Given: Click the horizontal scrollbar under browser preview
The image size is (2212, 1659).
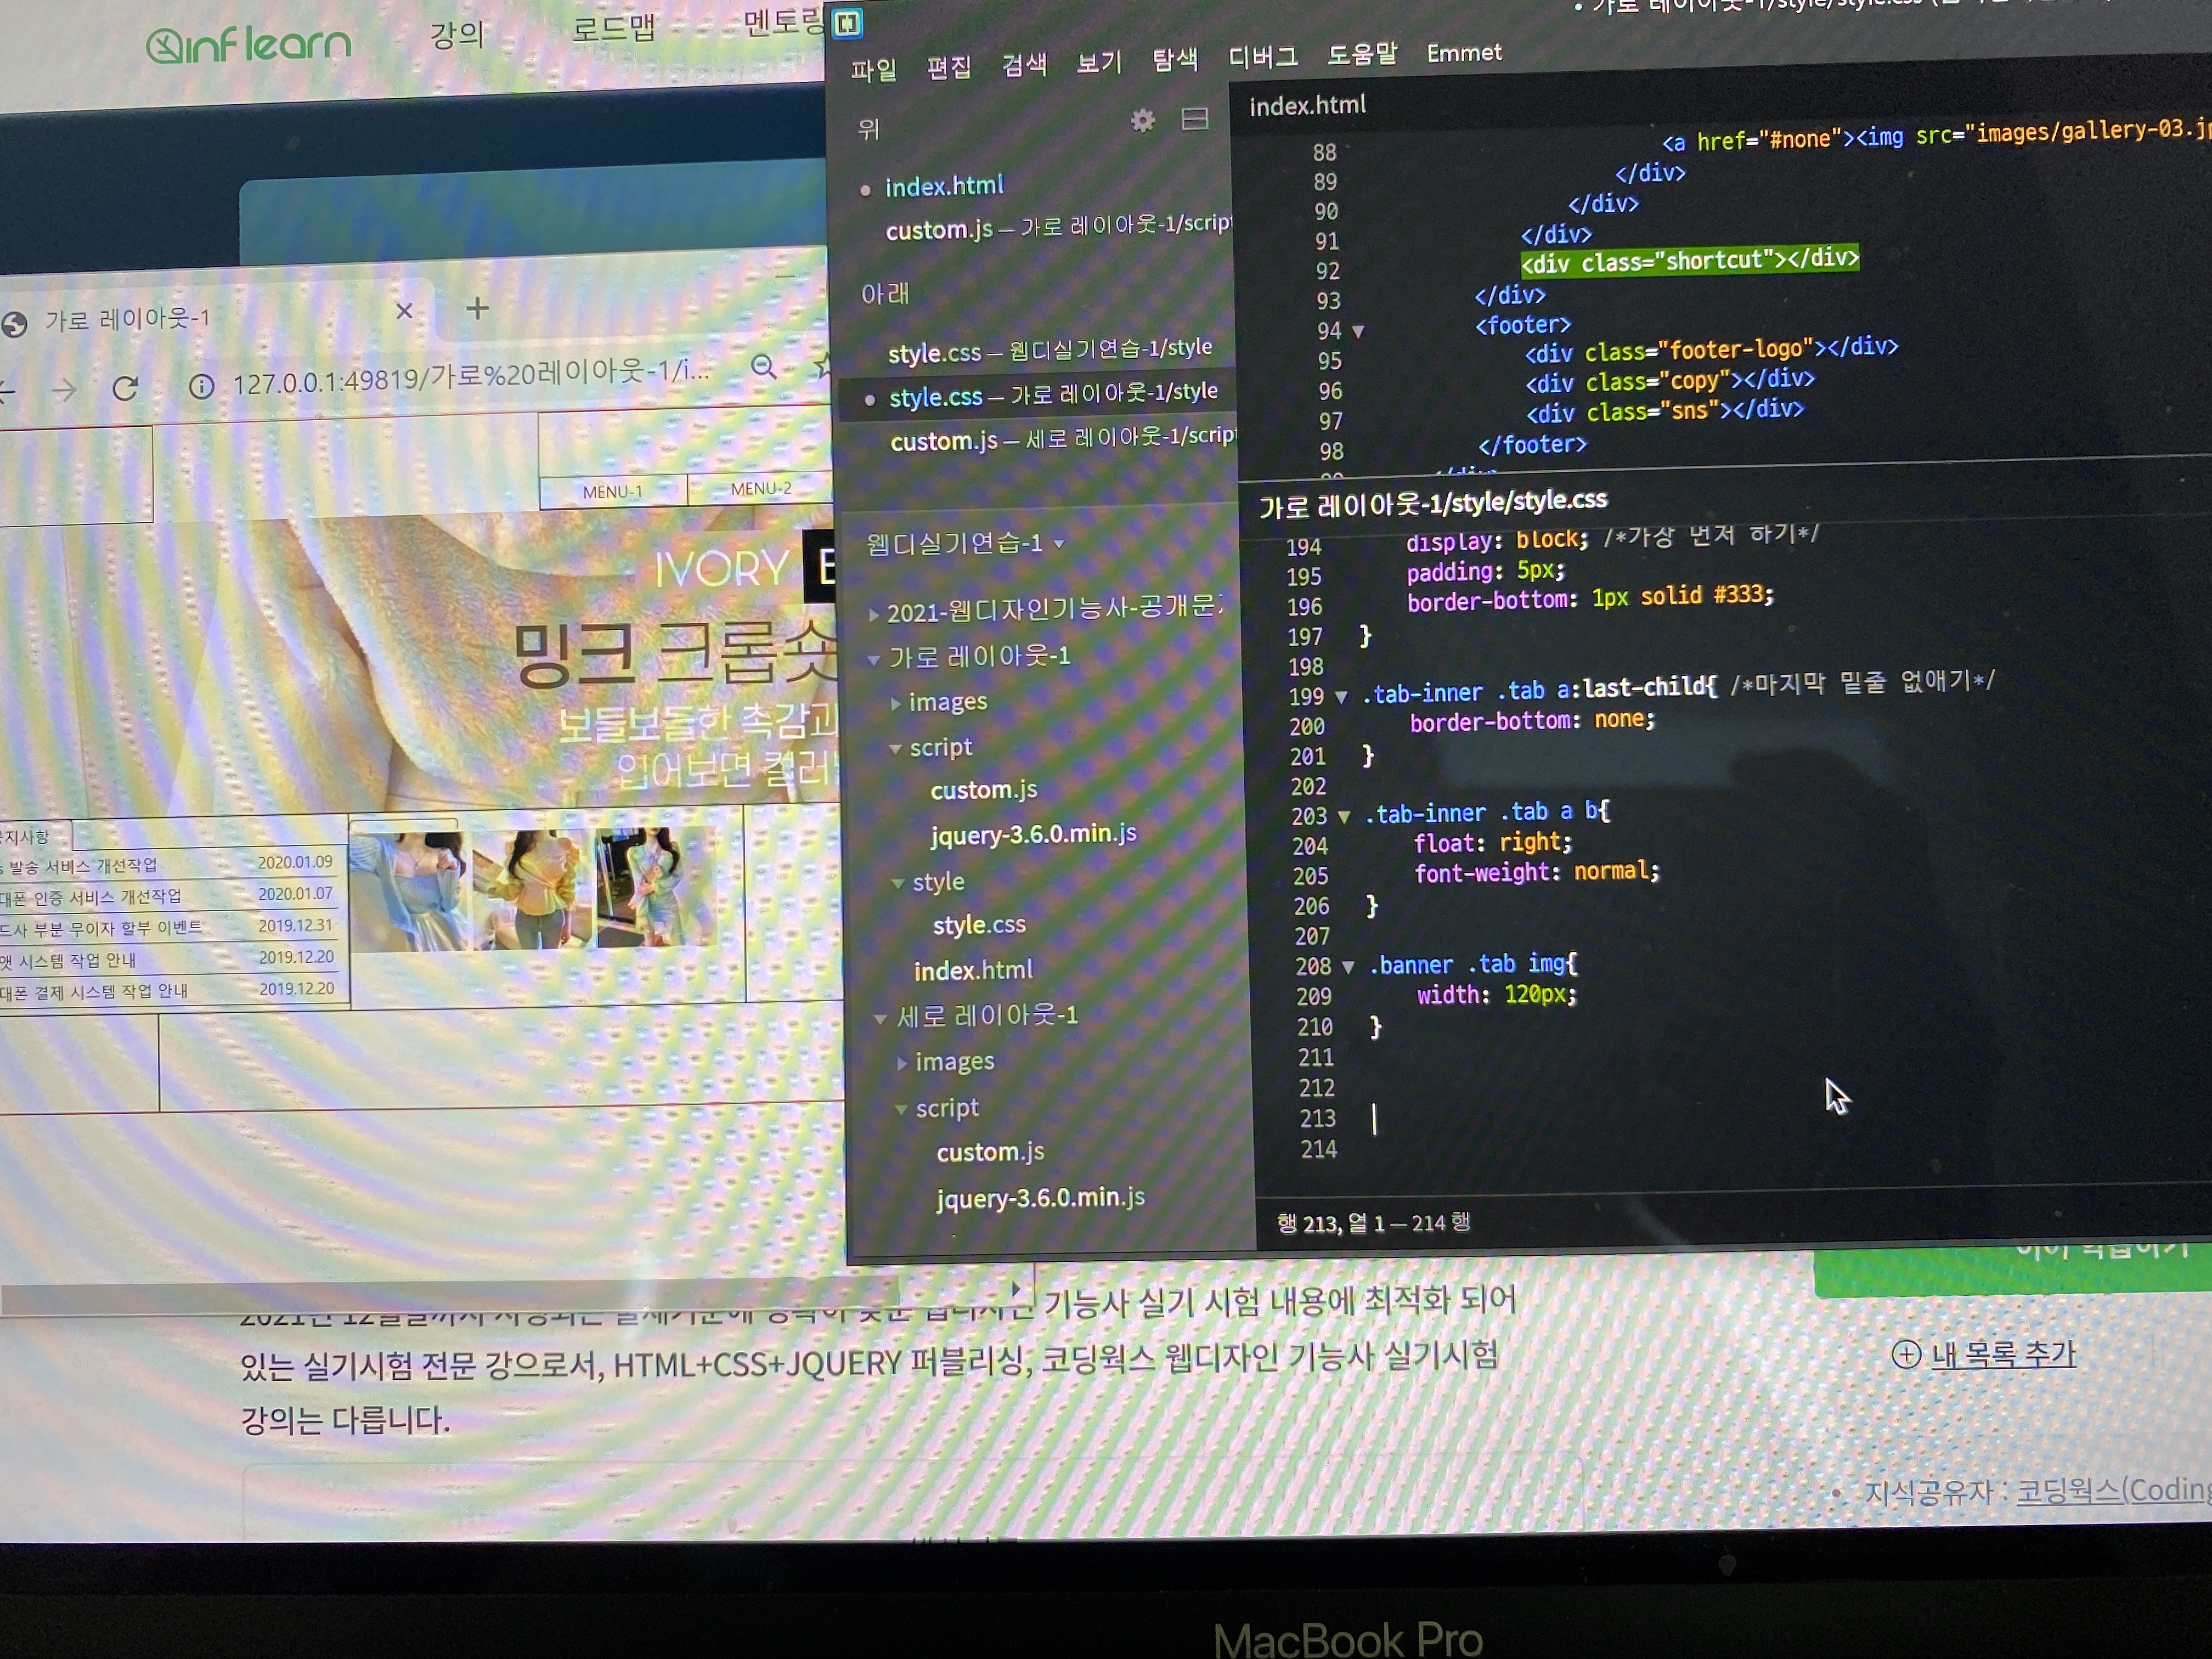Looking at the screenshot, I should (450, 1297).
